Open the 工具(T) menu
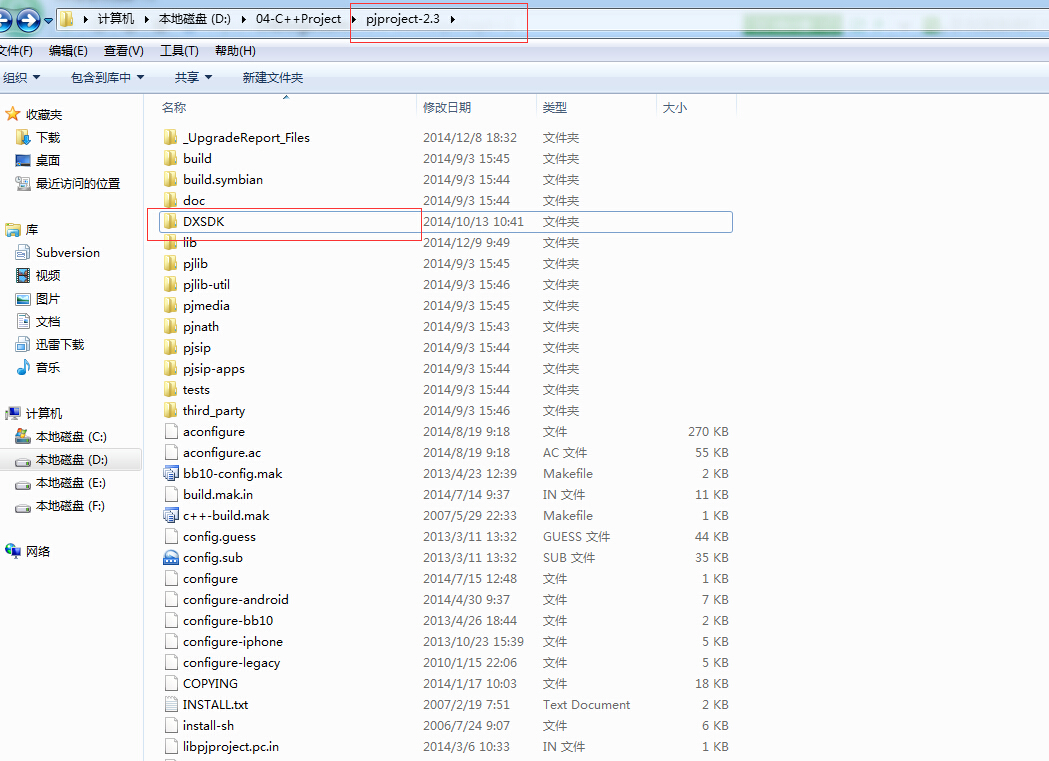The width and height of the screenshot is (1049, 761). click(x=179, y=51)
